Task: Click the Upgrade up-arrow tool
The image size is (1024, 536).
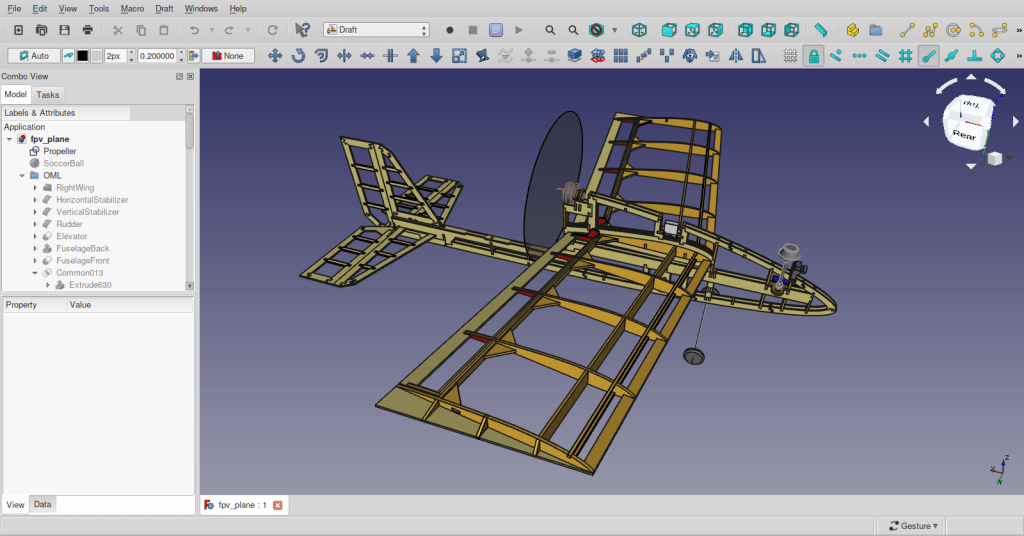Action: click(x=413, y=56)
